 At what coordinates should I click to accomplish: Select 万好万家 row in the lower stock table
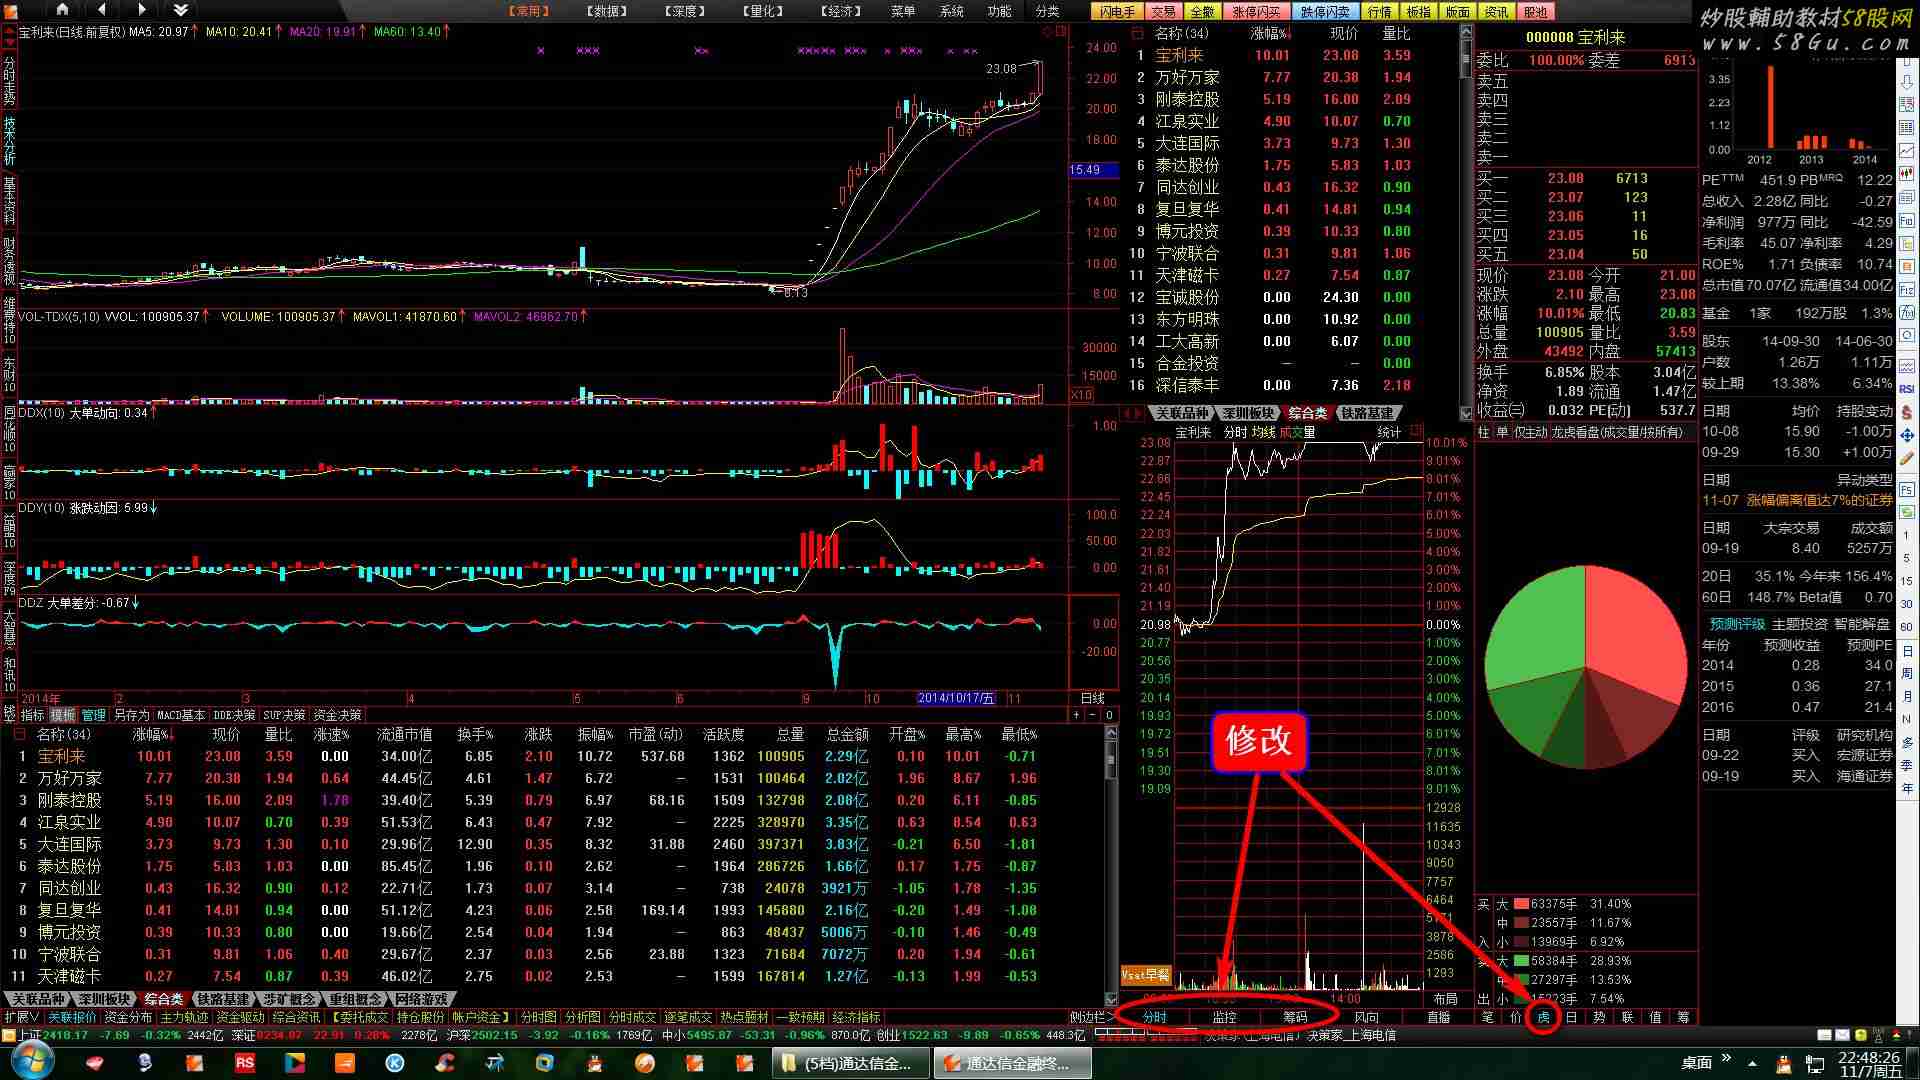point(555,778)
